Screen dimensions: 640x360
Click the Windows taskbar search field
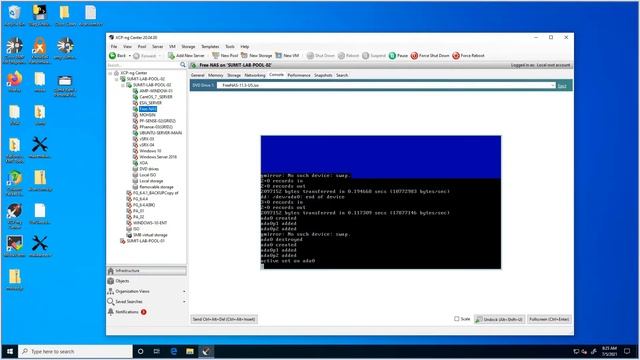click(76, 351)
